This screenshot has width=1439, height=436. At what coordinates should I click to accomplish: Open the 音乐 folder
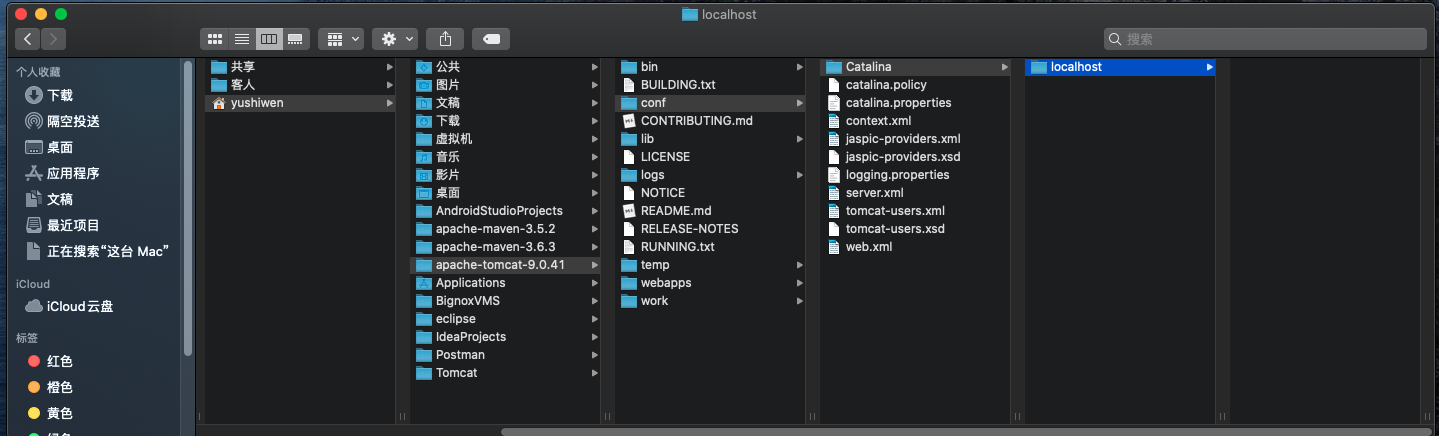(505, 157)
